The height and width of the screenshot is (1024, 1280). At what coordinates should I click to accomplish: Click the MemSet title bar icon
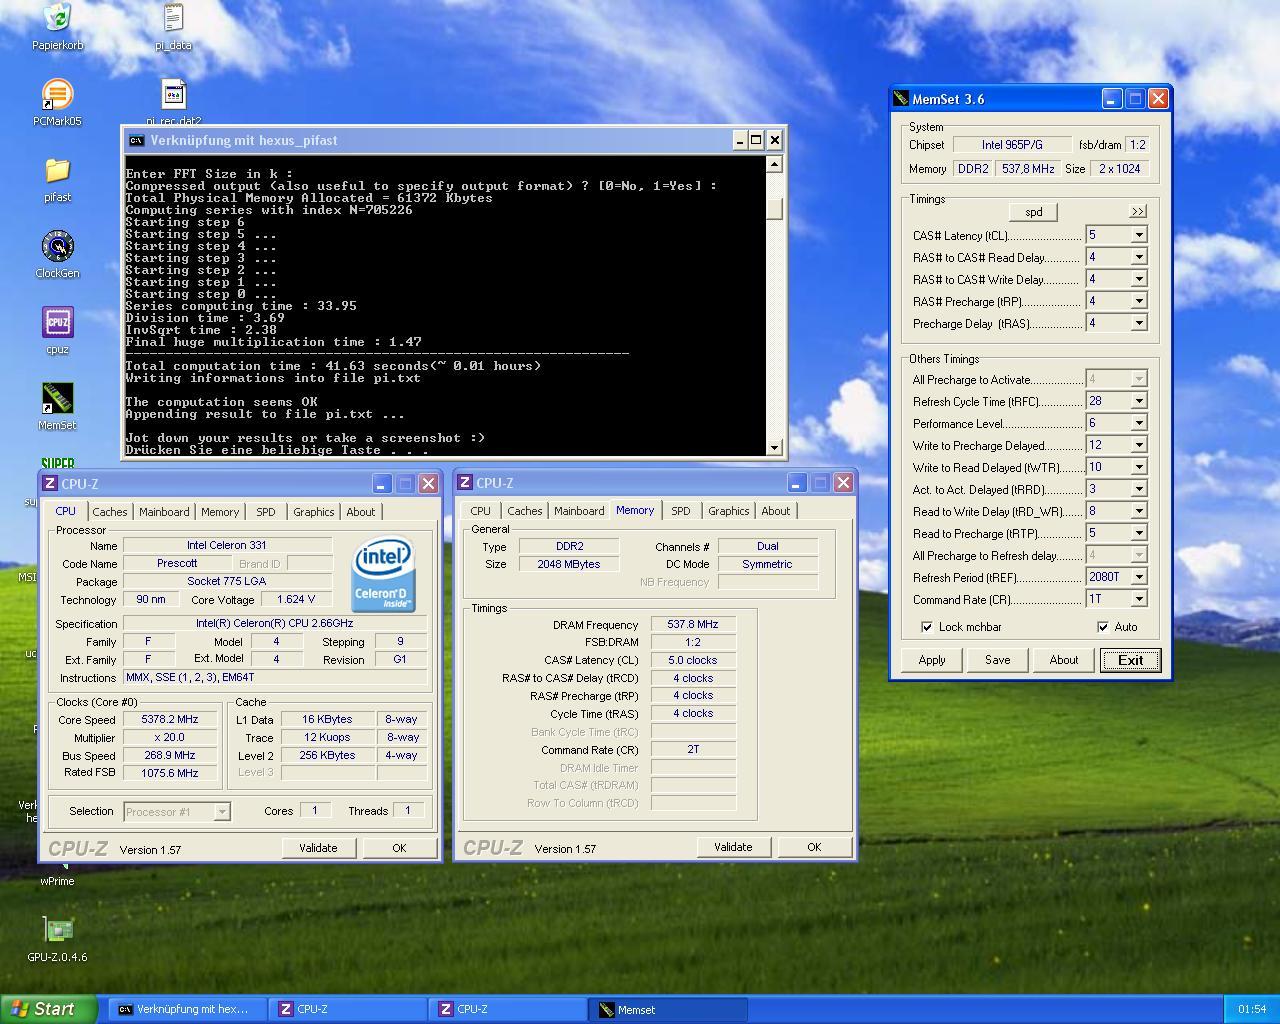pyautogui.click(x=902, y=98)
